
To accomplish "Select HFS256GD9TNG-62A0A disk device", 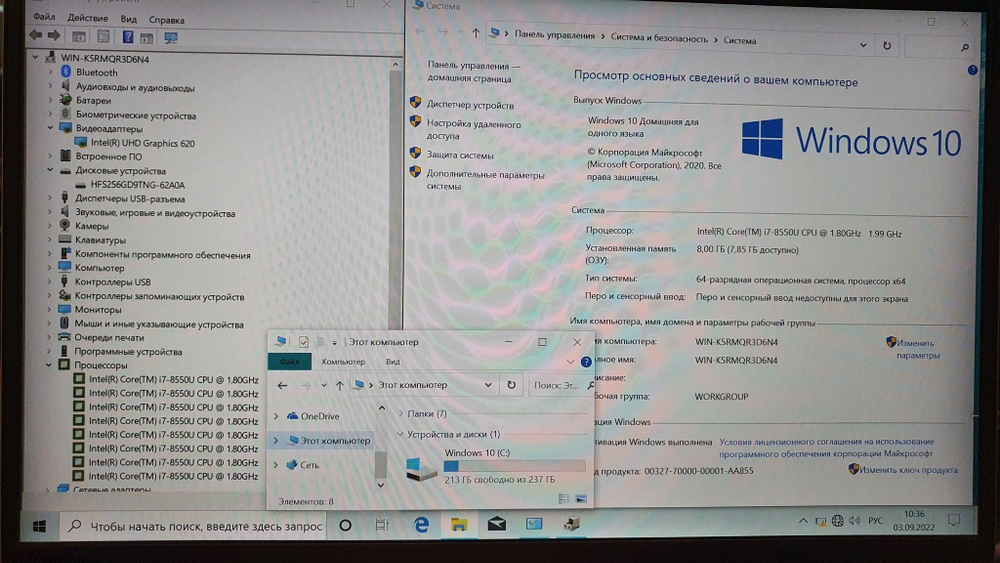I will point(137,184).
